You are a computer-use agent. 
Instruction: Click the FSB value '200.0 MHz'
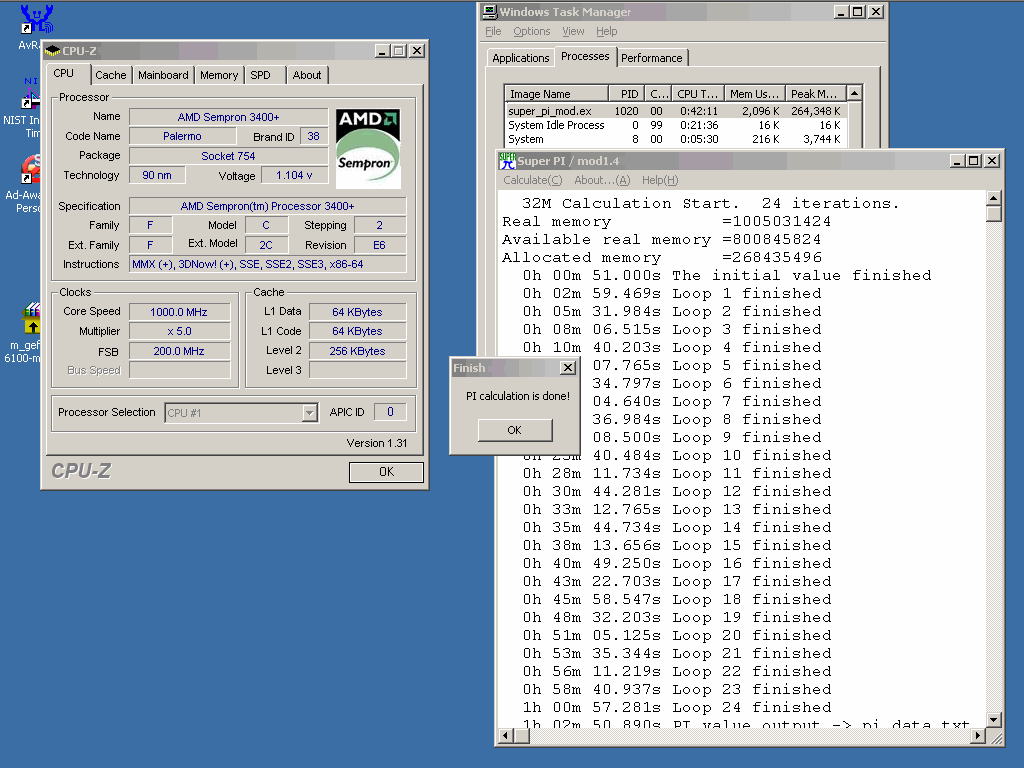pos(179,351)
